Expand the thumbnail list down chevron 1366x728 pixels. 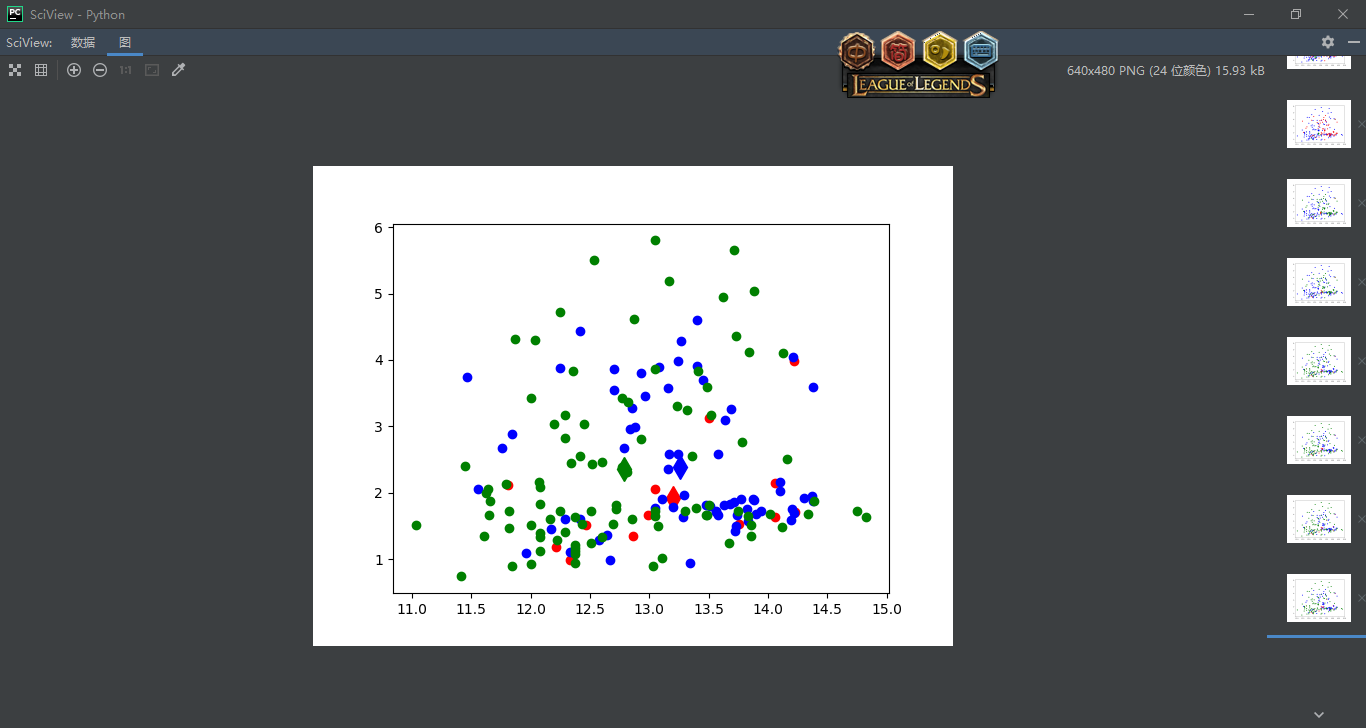tap(1318, 714)
